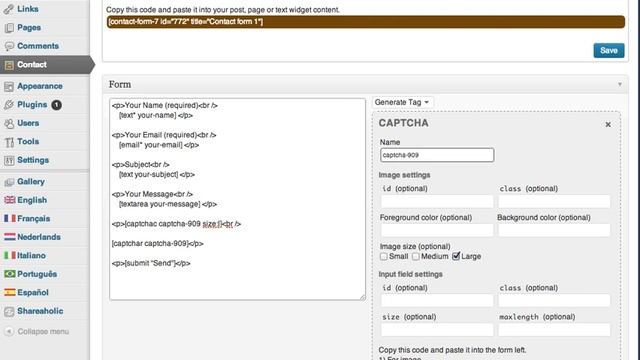Click the English flag icon

click(x=9, y=200)
